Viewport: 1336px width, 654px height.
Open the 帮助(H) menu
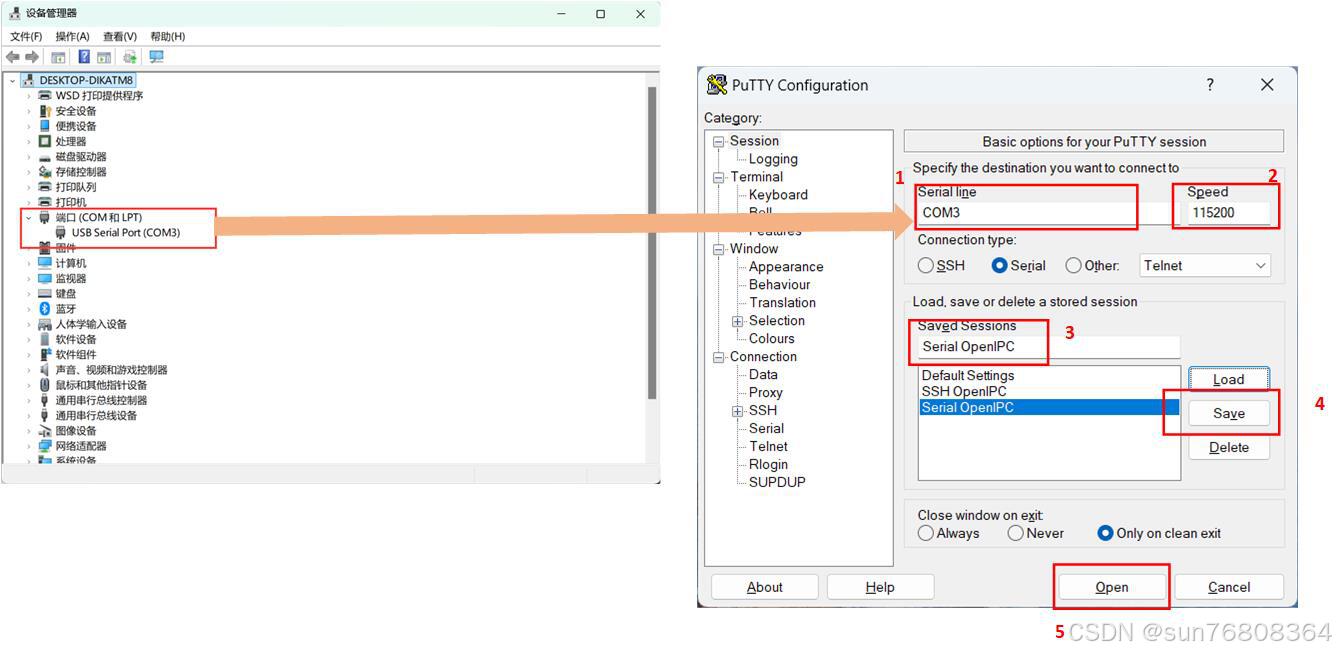click(x=167, y=36)
